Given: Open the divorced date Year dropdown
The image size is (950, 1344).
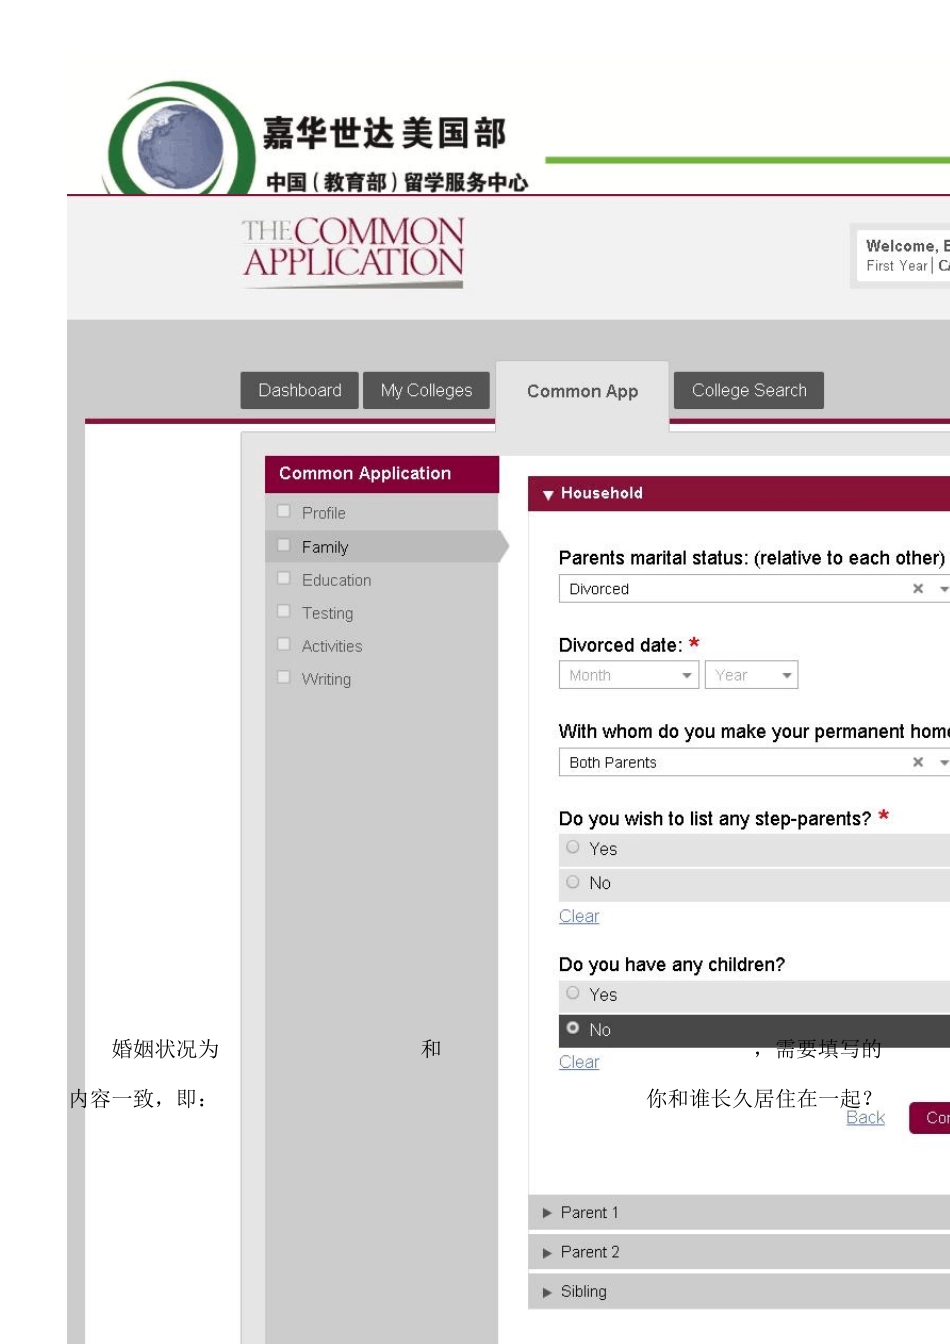Looking at the screenshot, I should click(751, 675).
